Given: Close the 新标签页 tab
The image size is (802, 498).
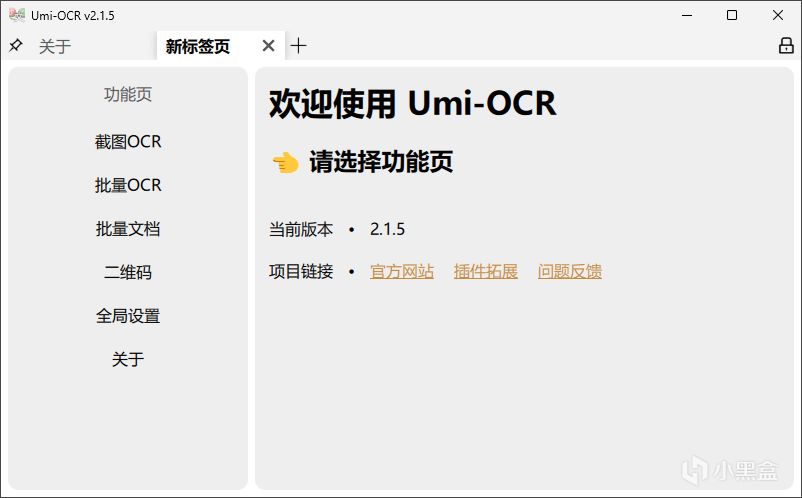Looking at the screenshot, I should click(x=268, y=46).
